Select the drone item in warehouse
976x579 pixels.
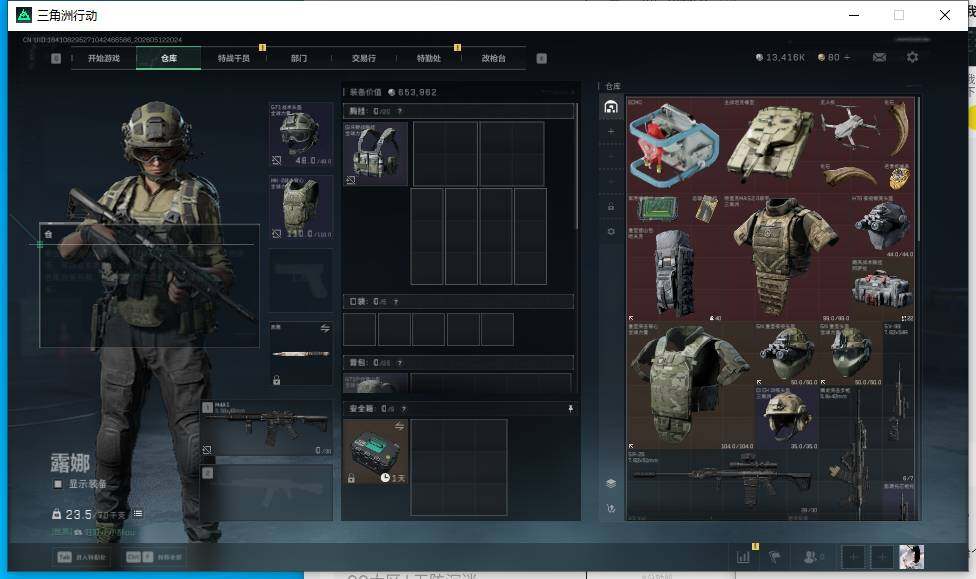[x=849, y=128]
